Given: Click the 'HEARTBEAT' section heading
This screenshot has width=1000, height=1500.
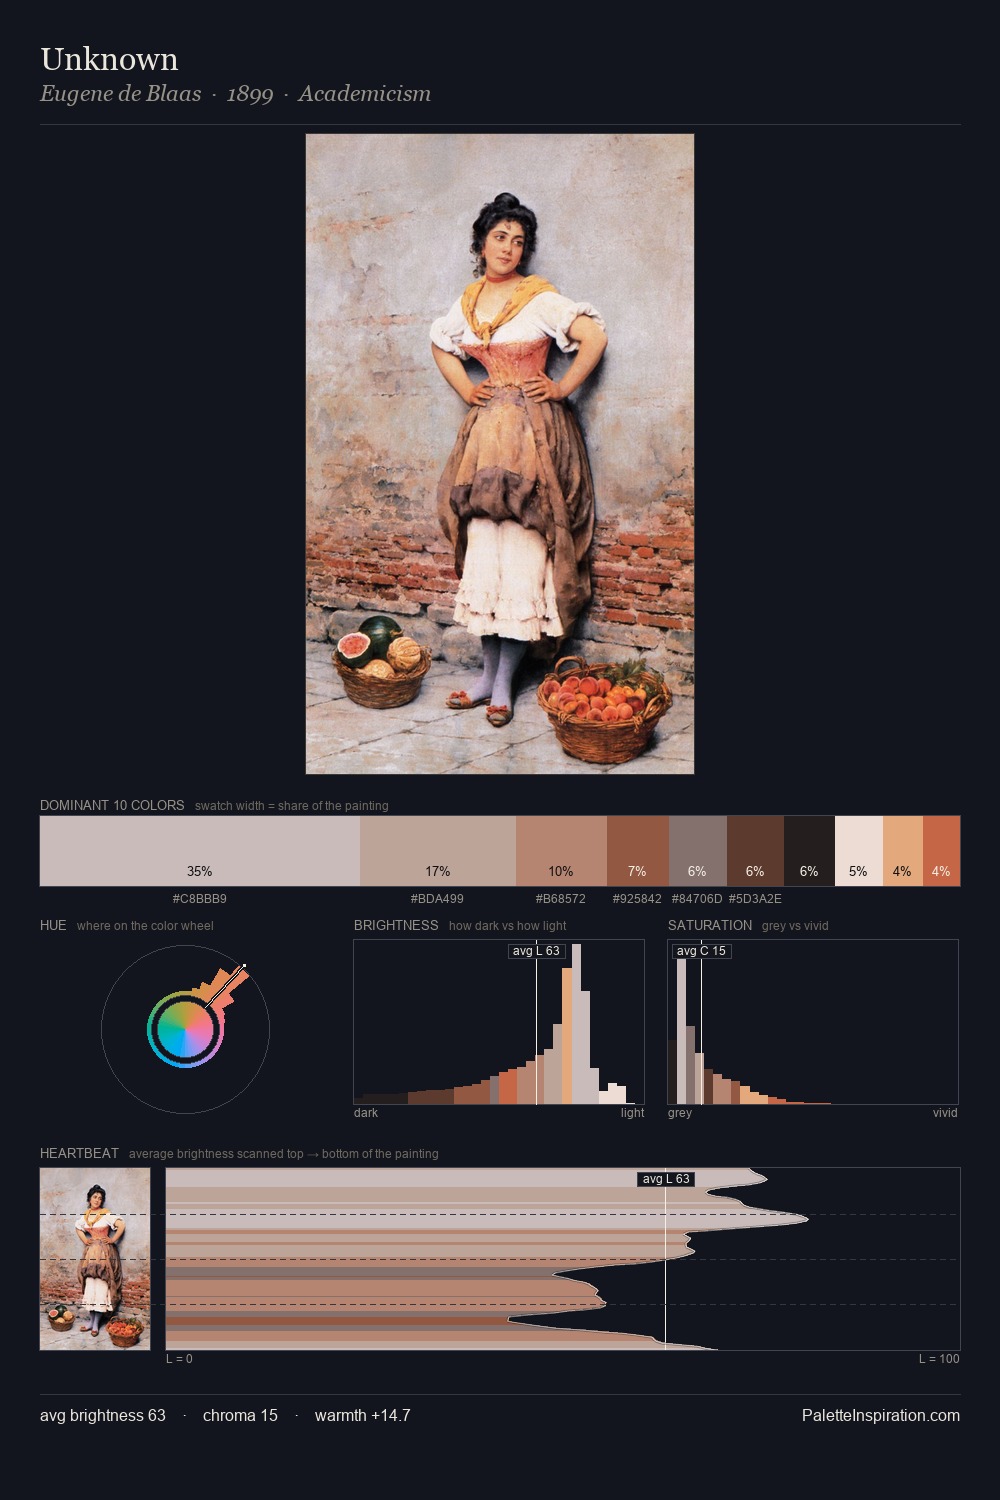Looking at the screenshot, I should (79, 1153).
